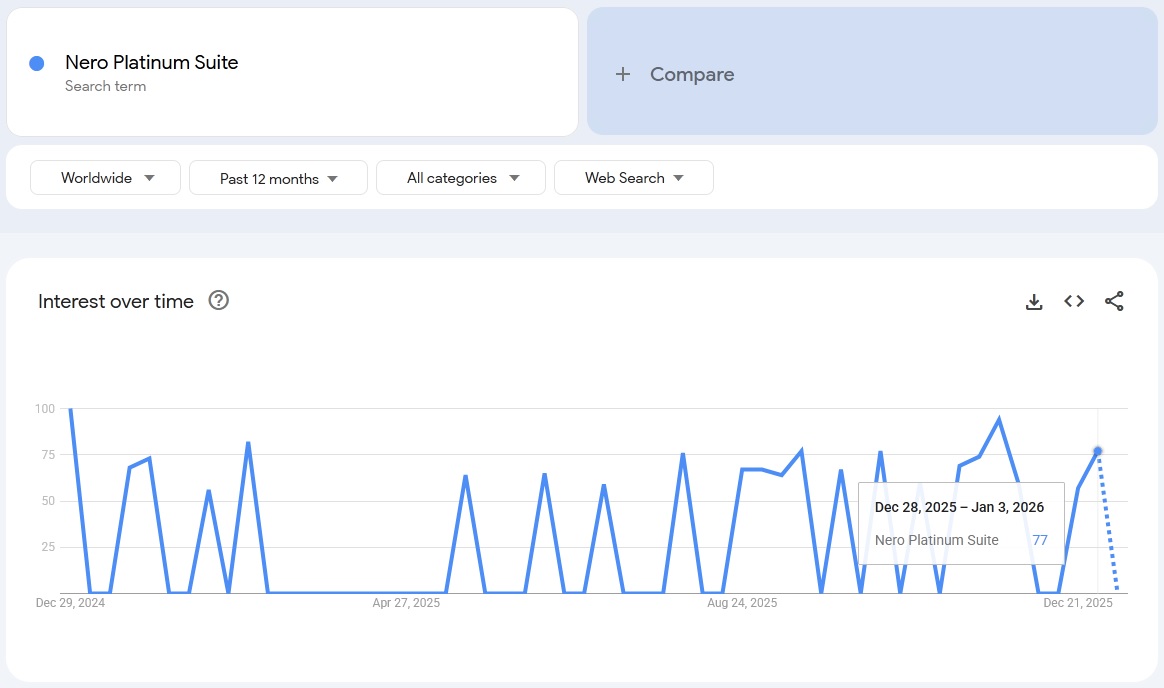Viewport: 1164px width, 688px height.
Task: Click the Search term label under Nero Platinum Suite
Action: pos(106,85)
